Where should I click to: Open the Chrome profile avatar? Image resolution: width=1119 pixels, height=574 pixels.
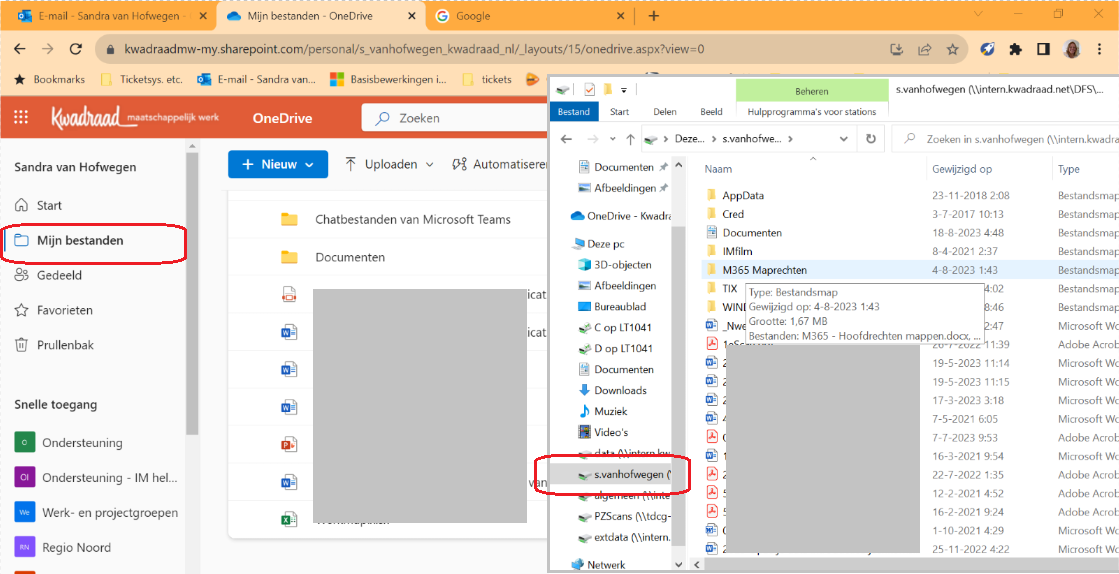(1070, 49)
